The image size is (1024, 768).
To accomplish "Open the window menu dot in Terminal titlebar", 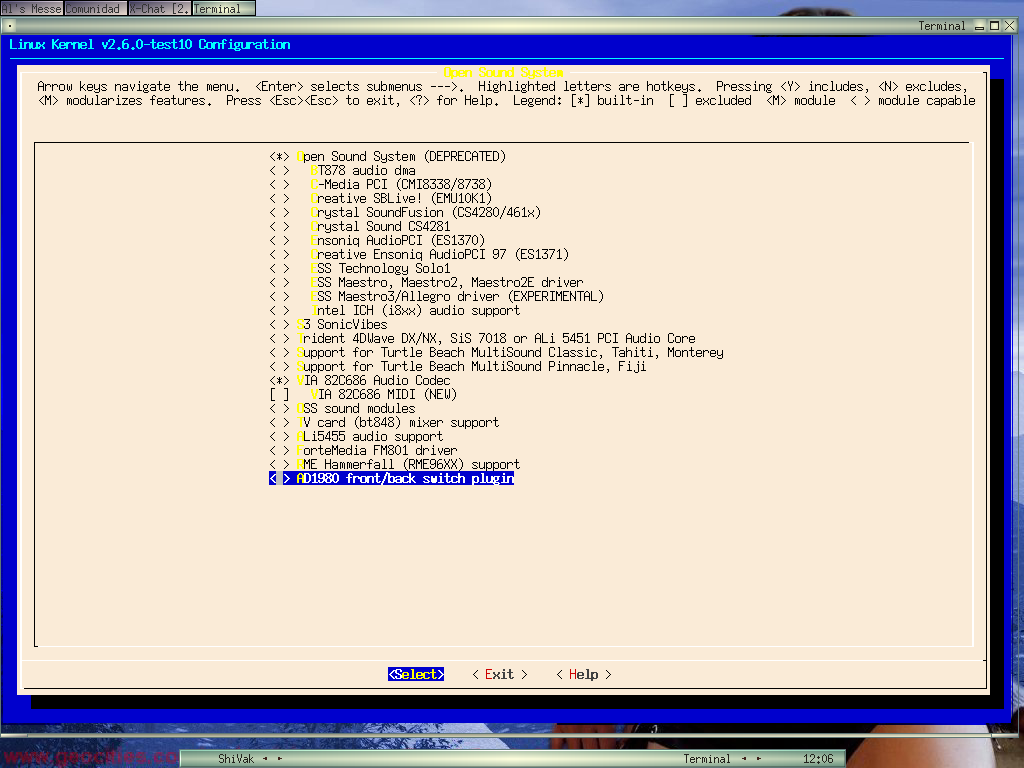I will (x=10, y=26).
